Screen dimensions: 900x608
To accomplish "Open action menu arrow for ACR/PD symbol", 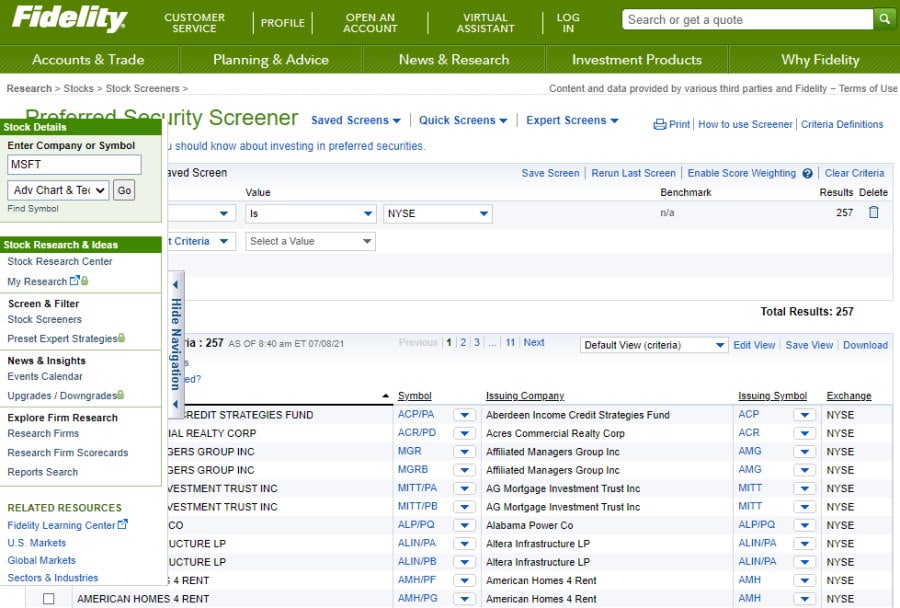I will pos(464,433).
